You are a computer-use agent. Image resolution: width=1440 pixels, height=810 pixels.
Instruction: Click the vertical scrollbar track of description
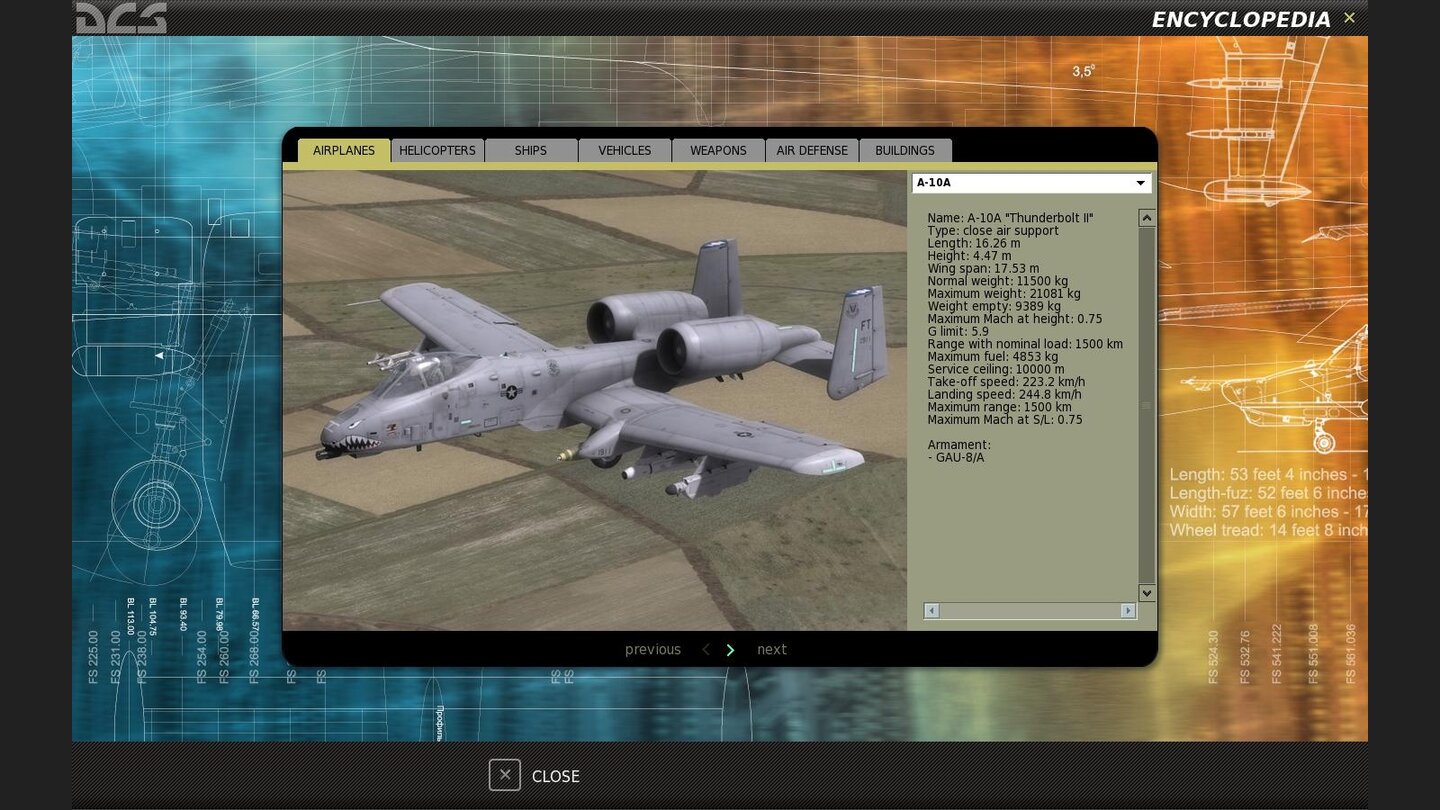coord(1147,405)
